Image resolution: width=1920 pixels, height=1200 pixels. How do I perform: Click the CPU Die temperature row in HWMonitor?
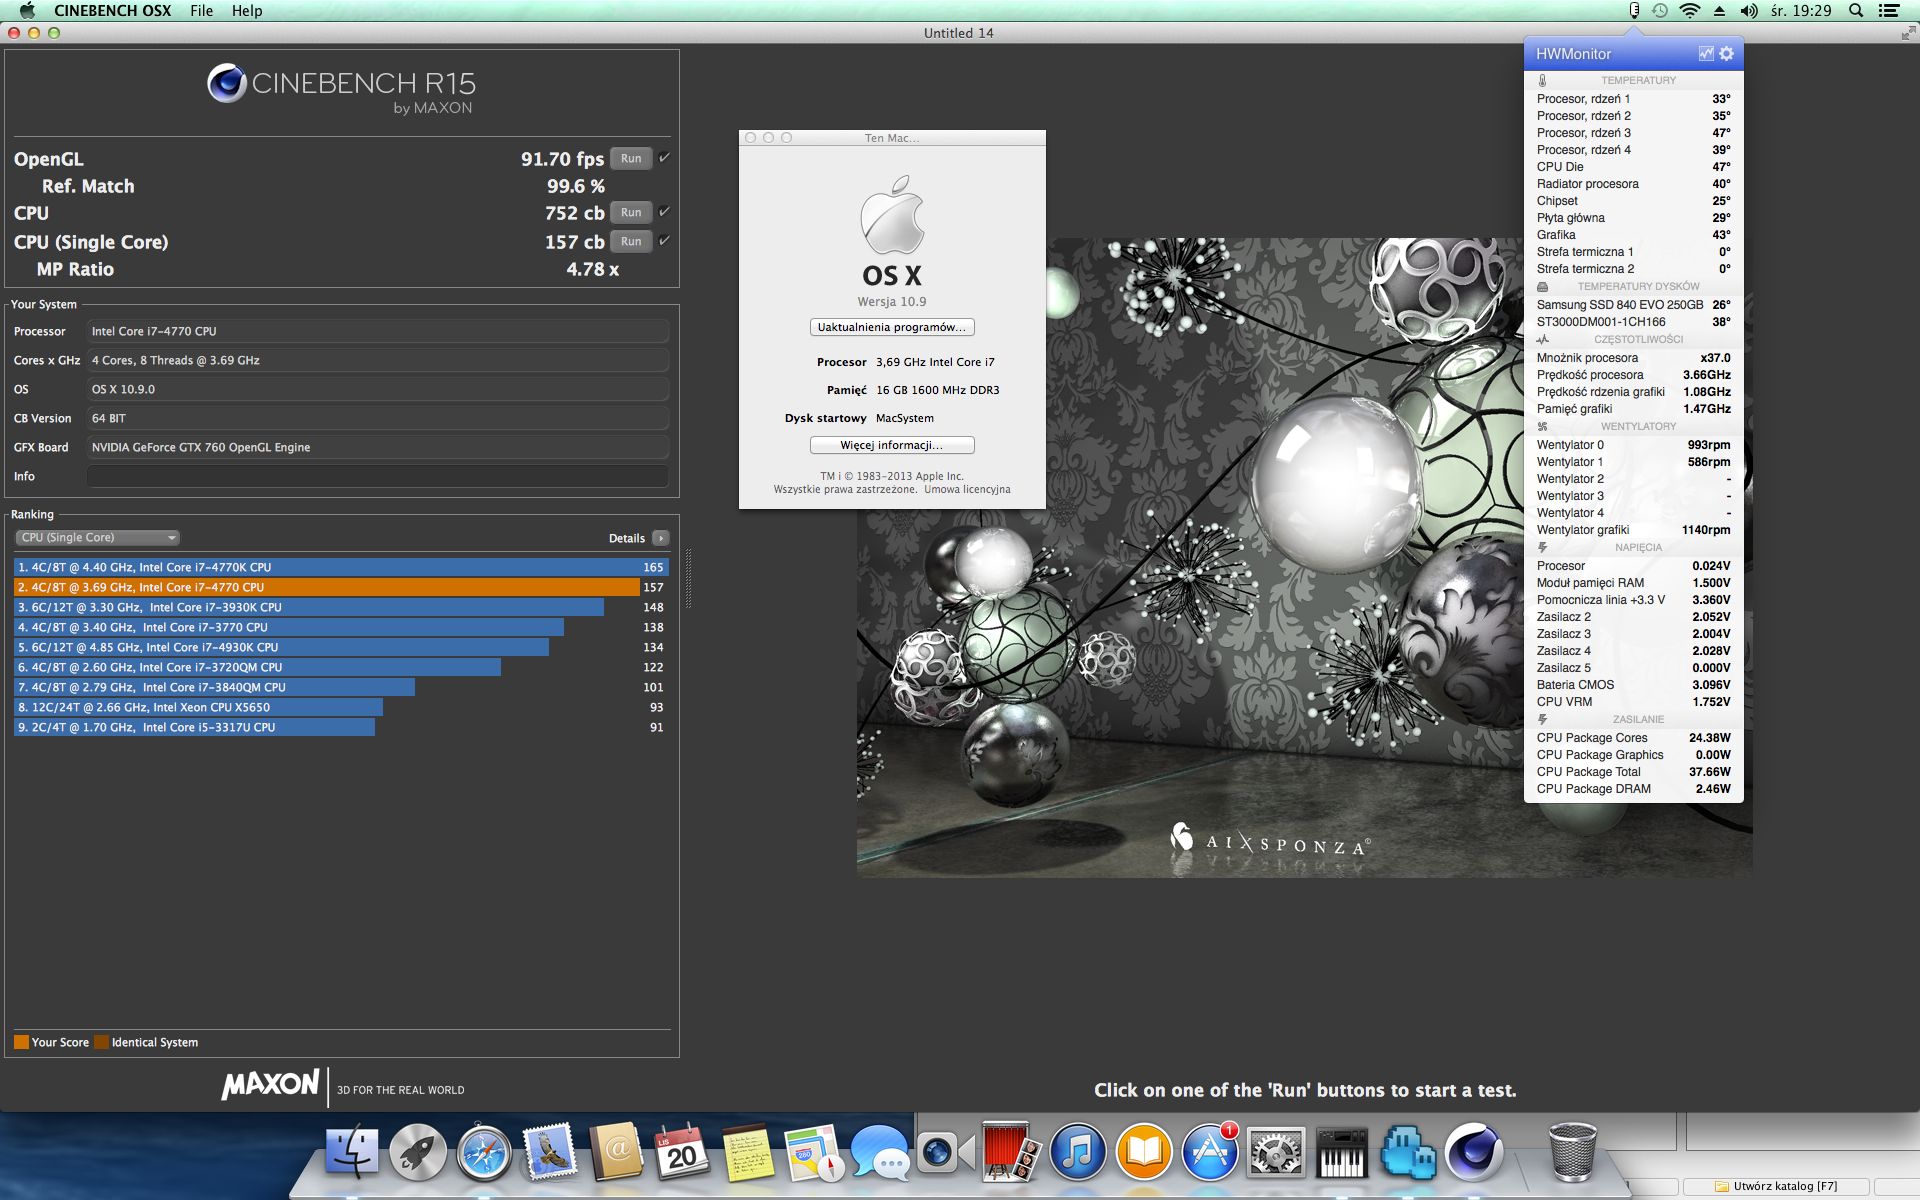(x=1633, y=167)
